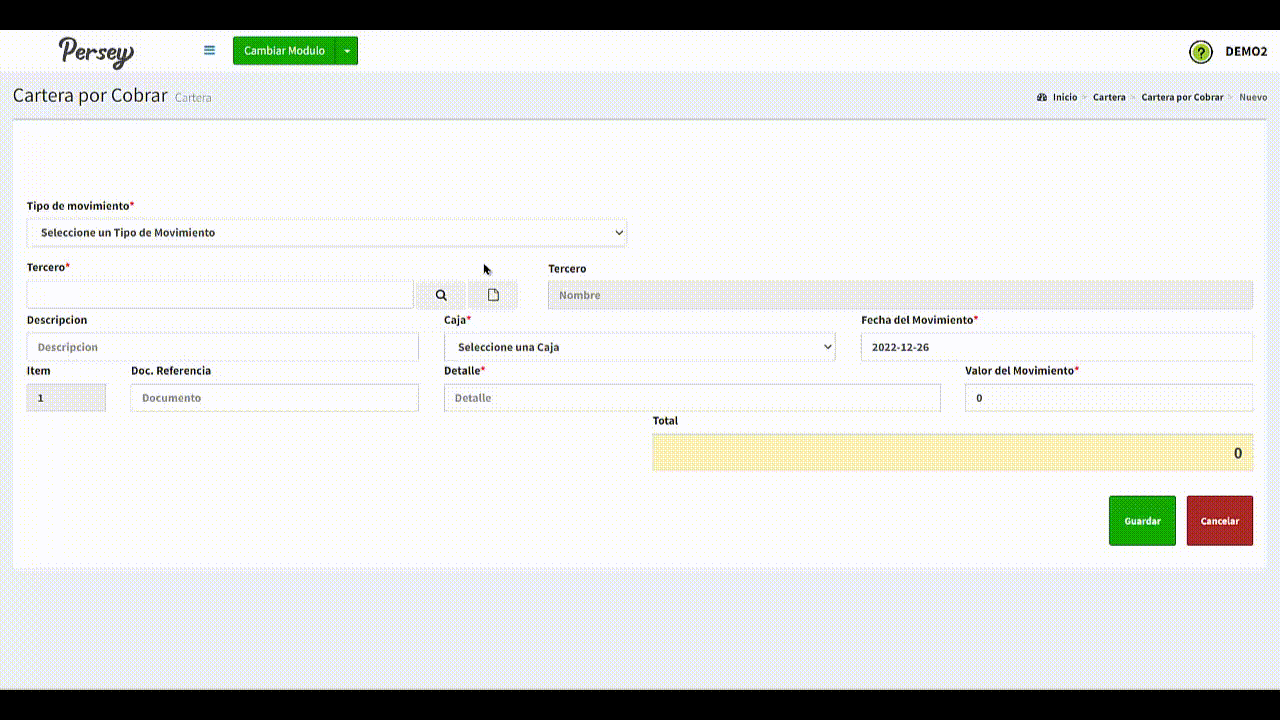The width and height of the screenshot is (1280, 720).
Task: Focus the Descripcion text field
Action: (222, 347)
